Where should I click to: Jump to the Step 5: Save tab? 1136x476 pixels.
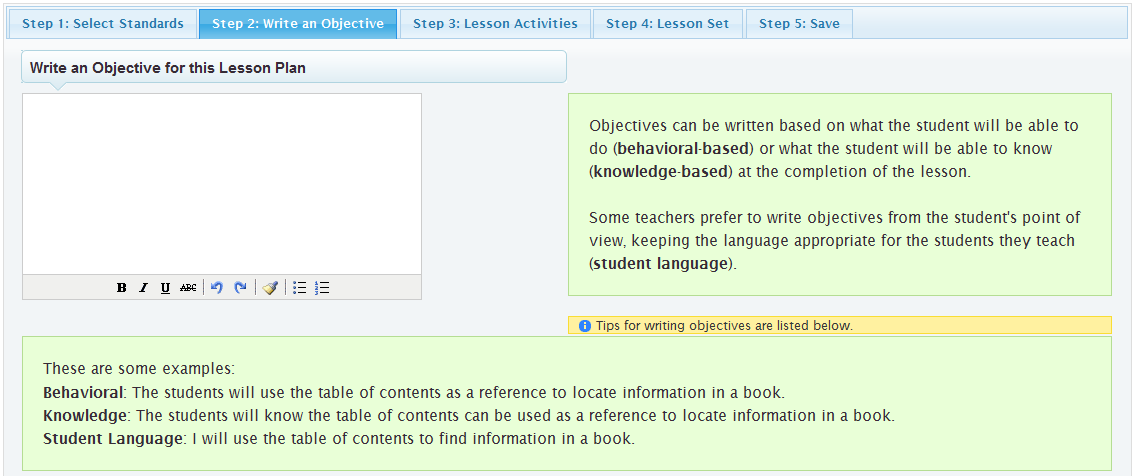[799, 24]
